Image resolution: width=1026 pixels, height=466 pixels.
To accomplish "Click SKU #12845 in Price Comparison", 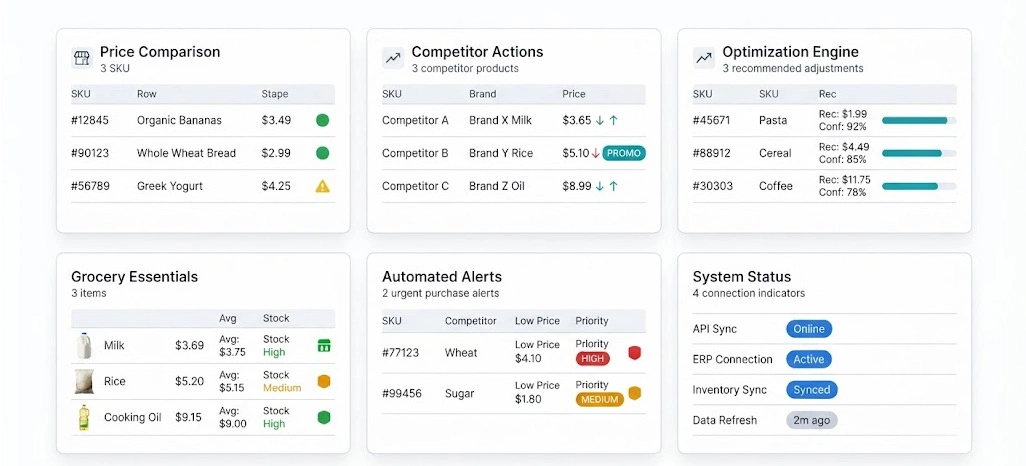I will 90,120.
